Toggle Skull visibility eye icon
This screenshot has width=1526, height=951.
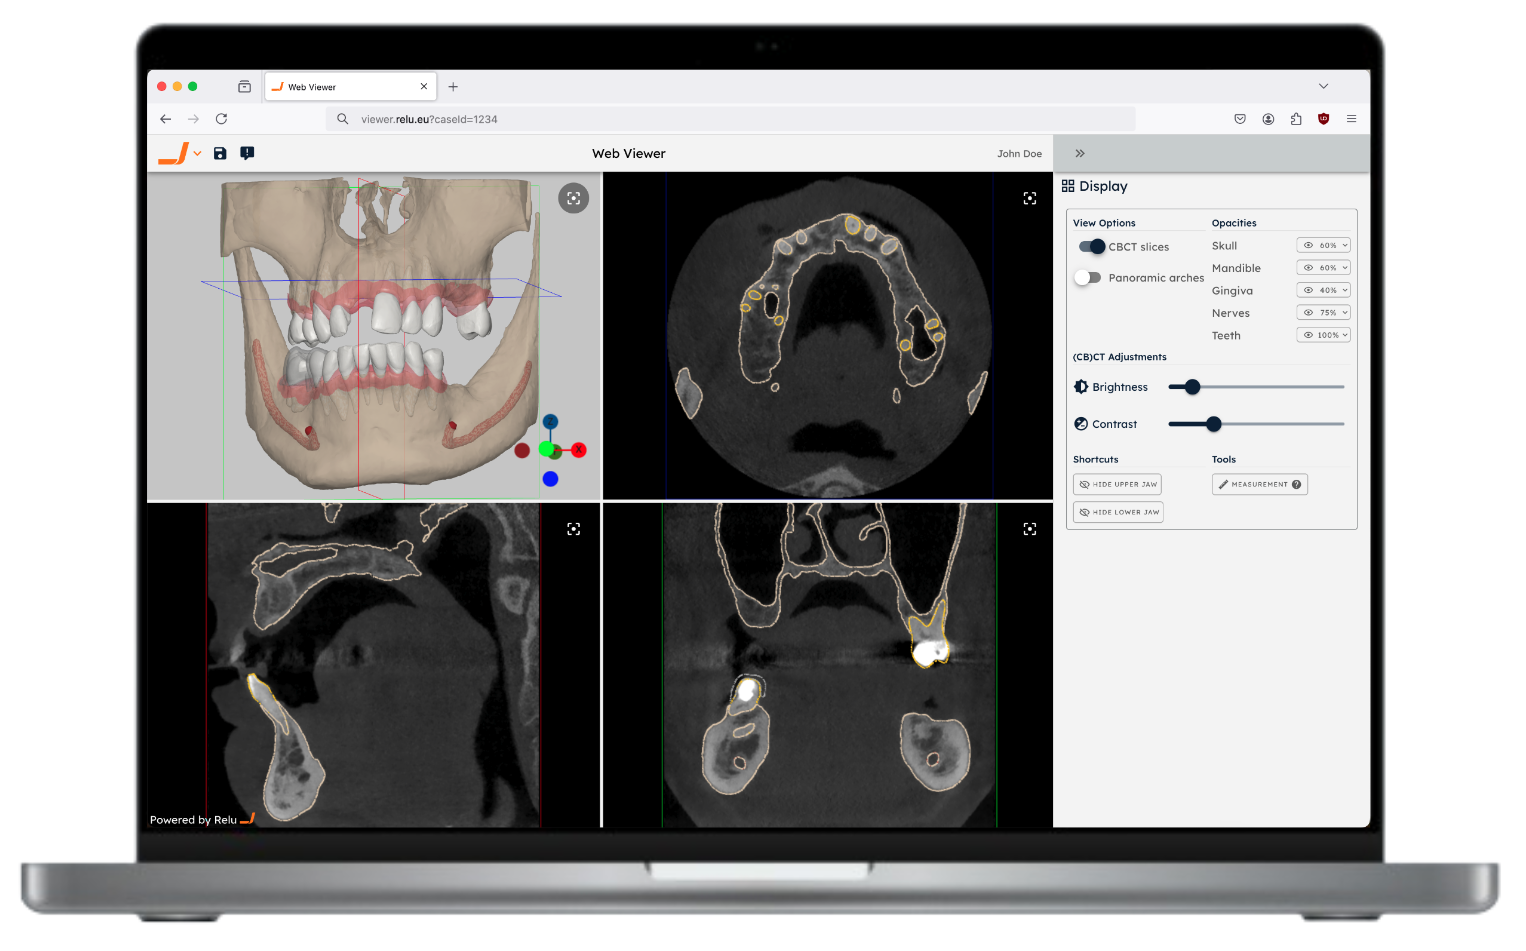pos(1308,245)
